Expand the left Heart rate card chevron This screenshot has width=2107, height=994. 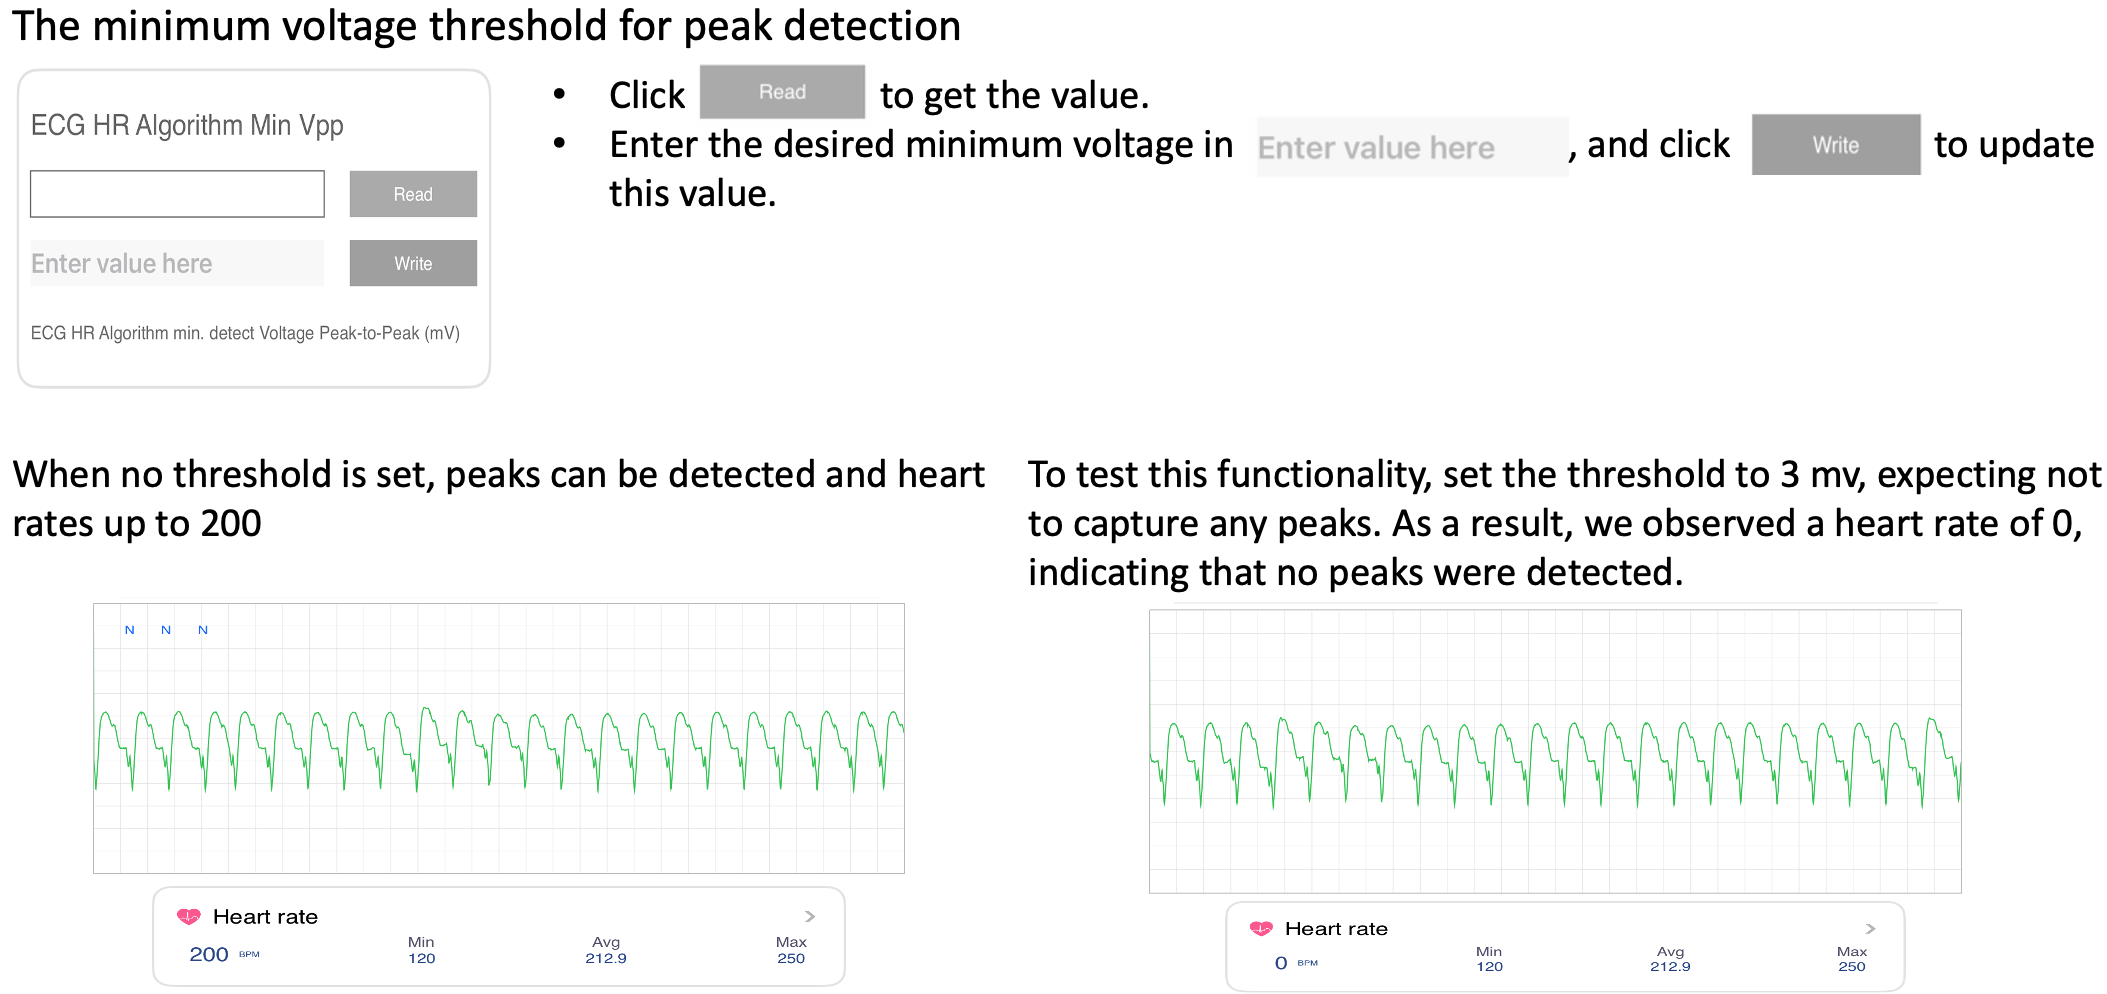pos(810,916)
